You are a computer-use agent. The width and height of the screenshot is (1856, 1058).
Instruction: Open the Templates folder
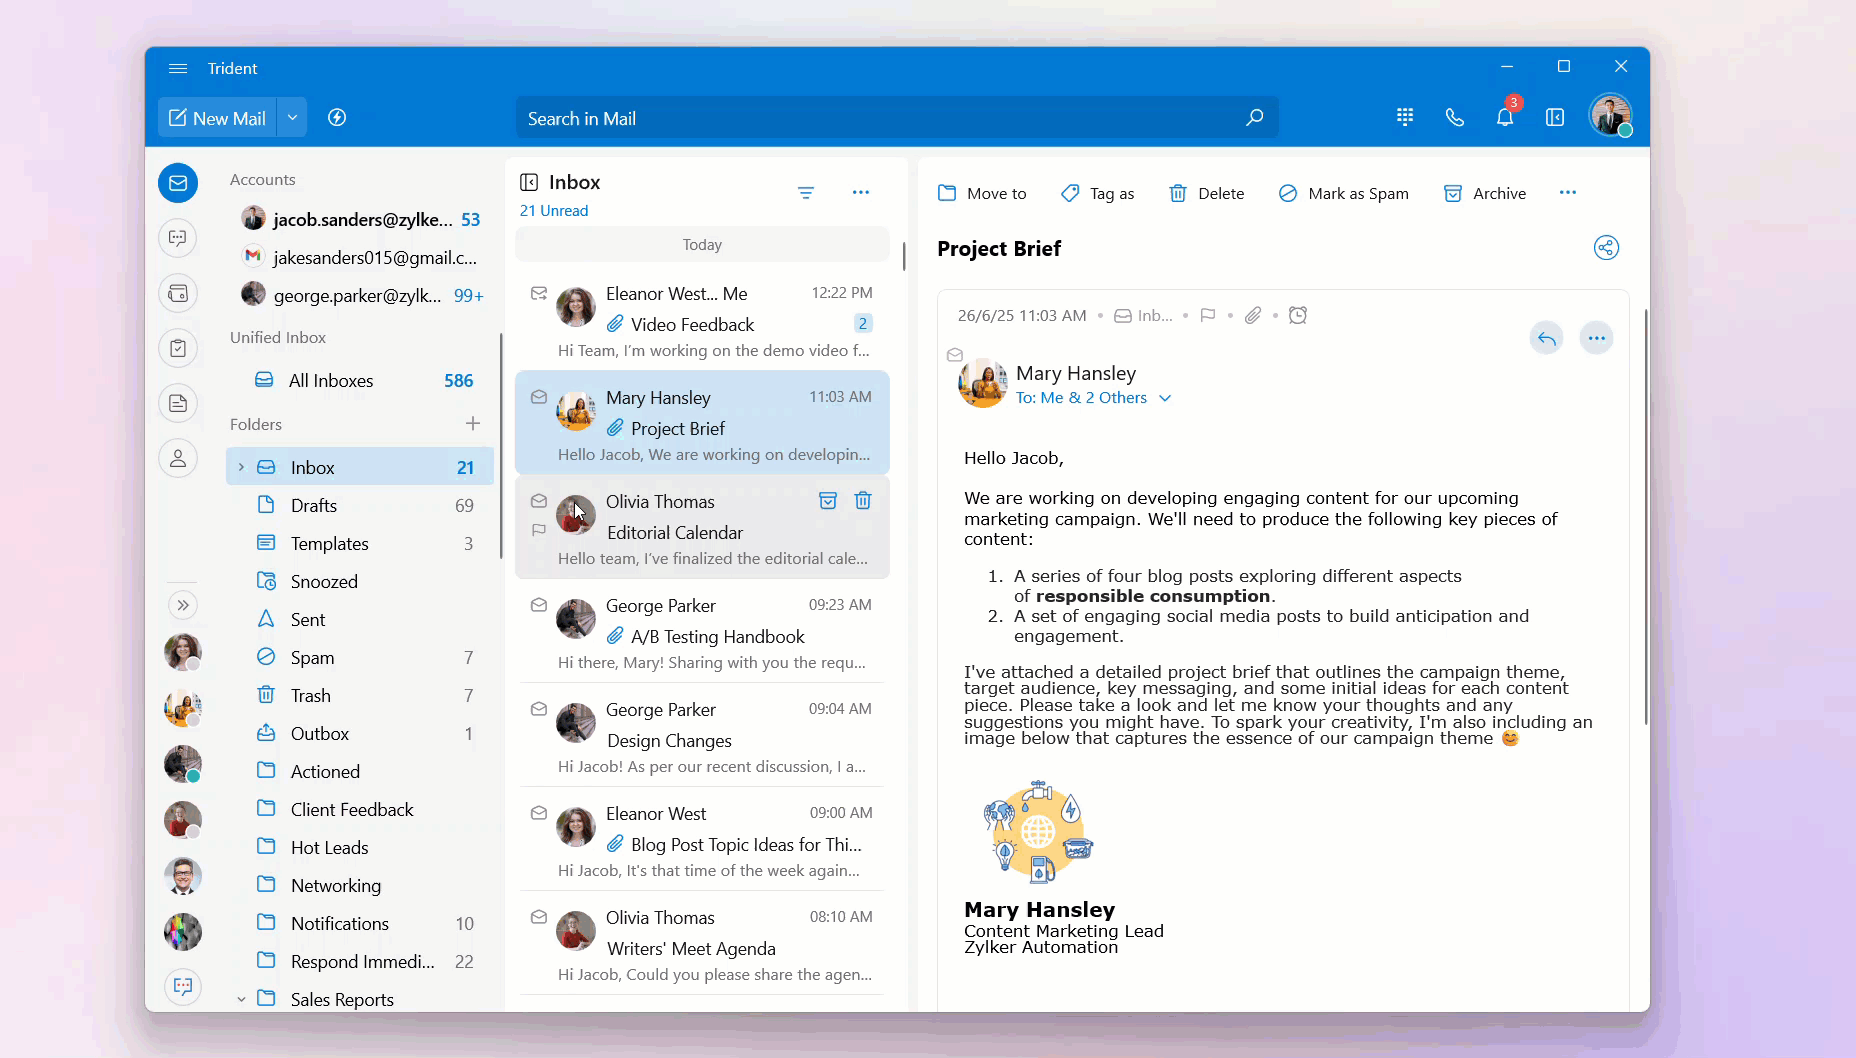click(x=360, y=543)
